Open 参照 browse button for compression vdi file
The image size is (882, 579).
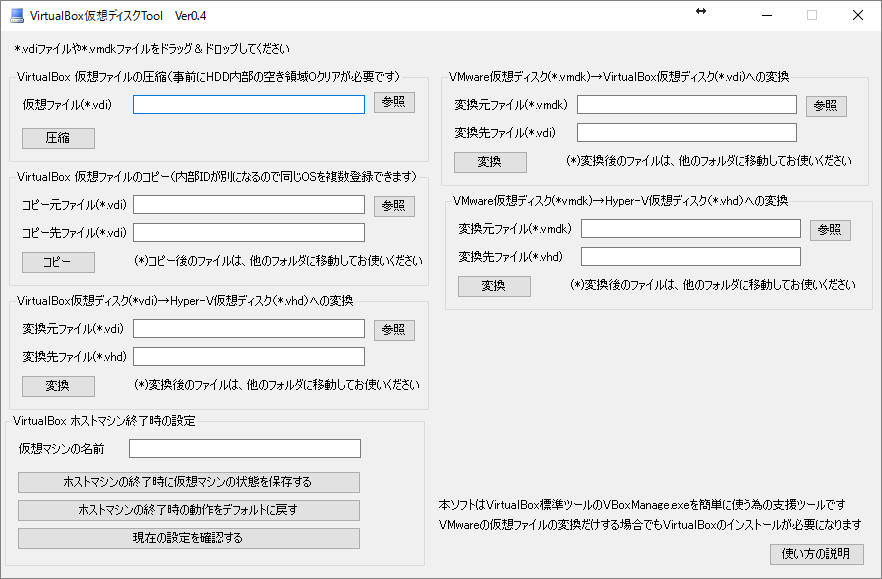click(x=394, y=102)
